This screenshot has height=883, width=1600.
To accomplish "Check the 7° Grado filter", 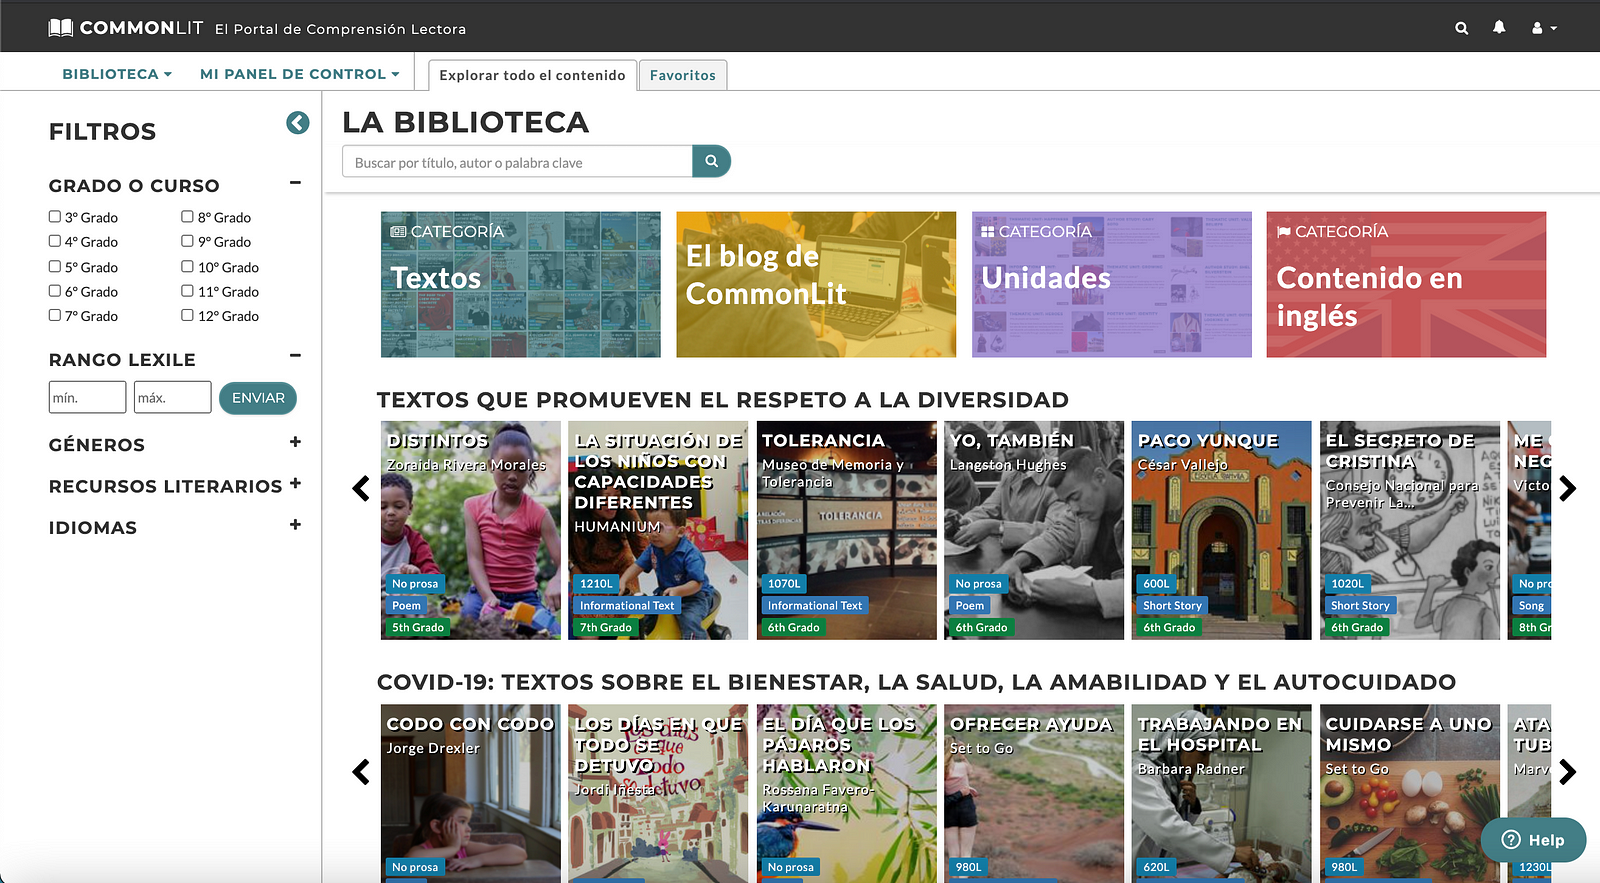I will [x=55, y=315].
